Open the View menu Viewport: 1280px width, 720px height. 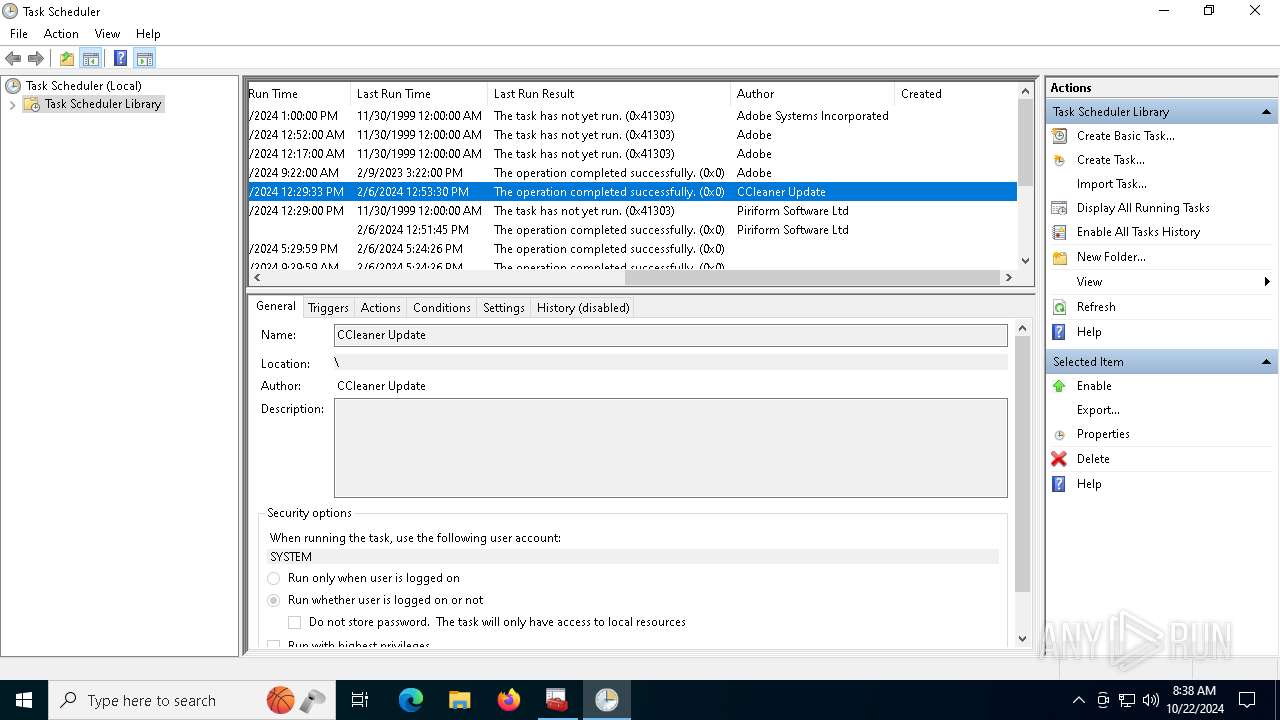click(107, 34)
